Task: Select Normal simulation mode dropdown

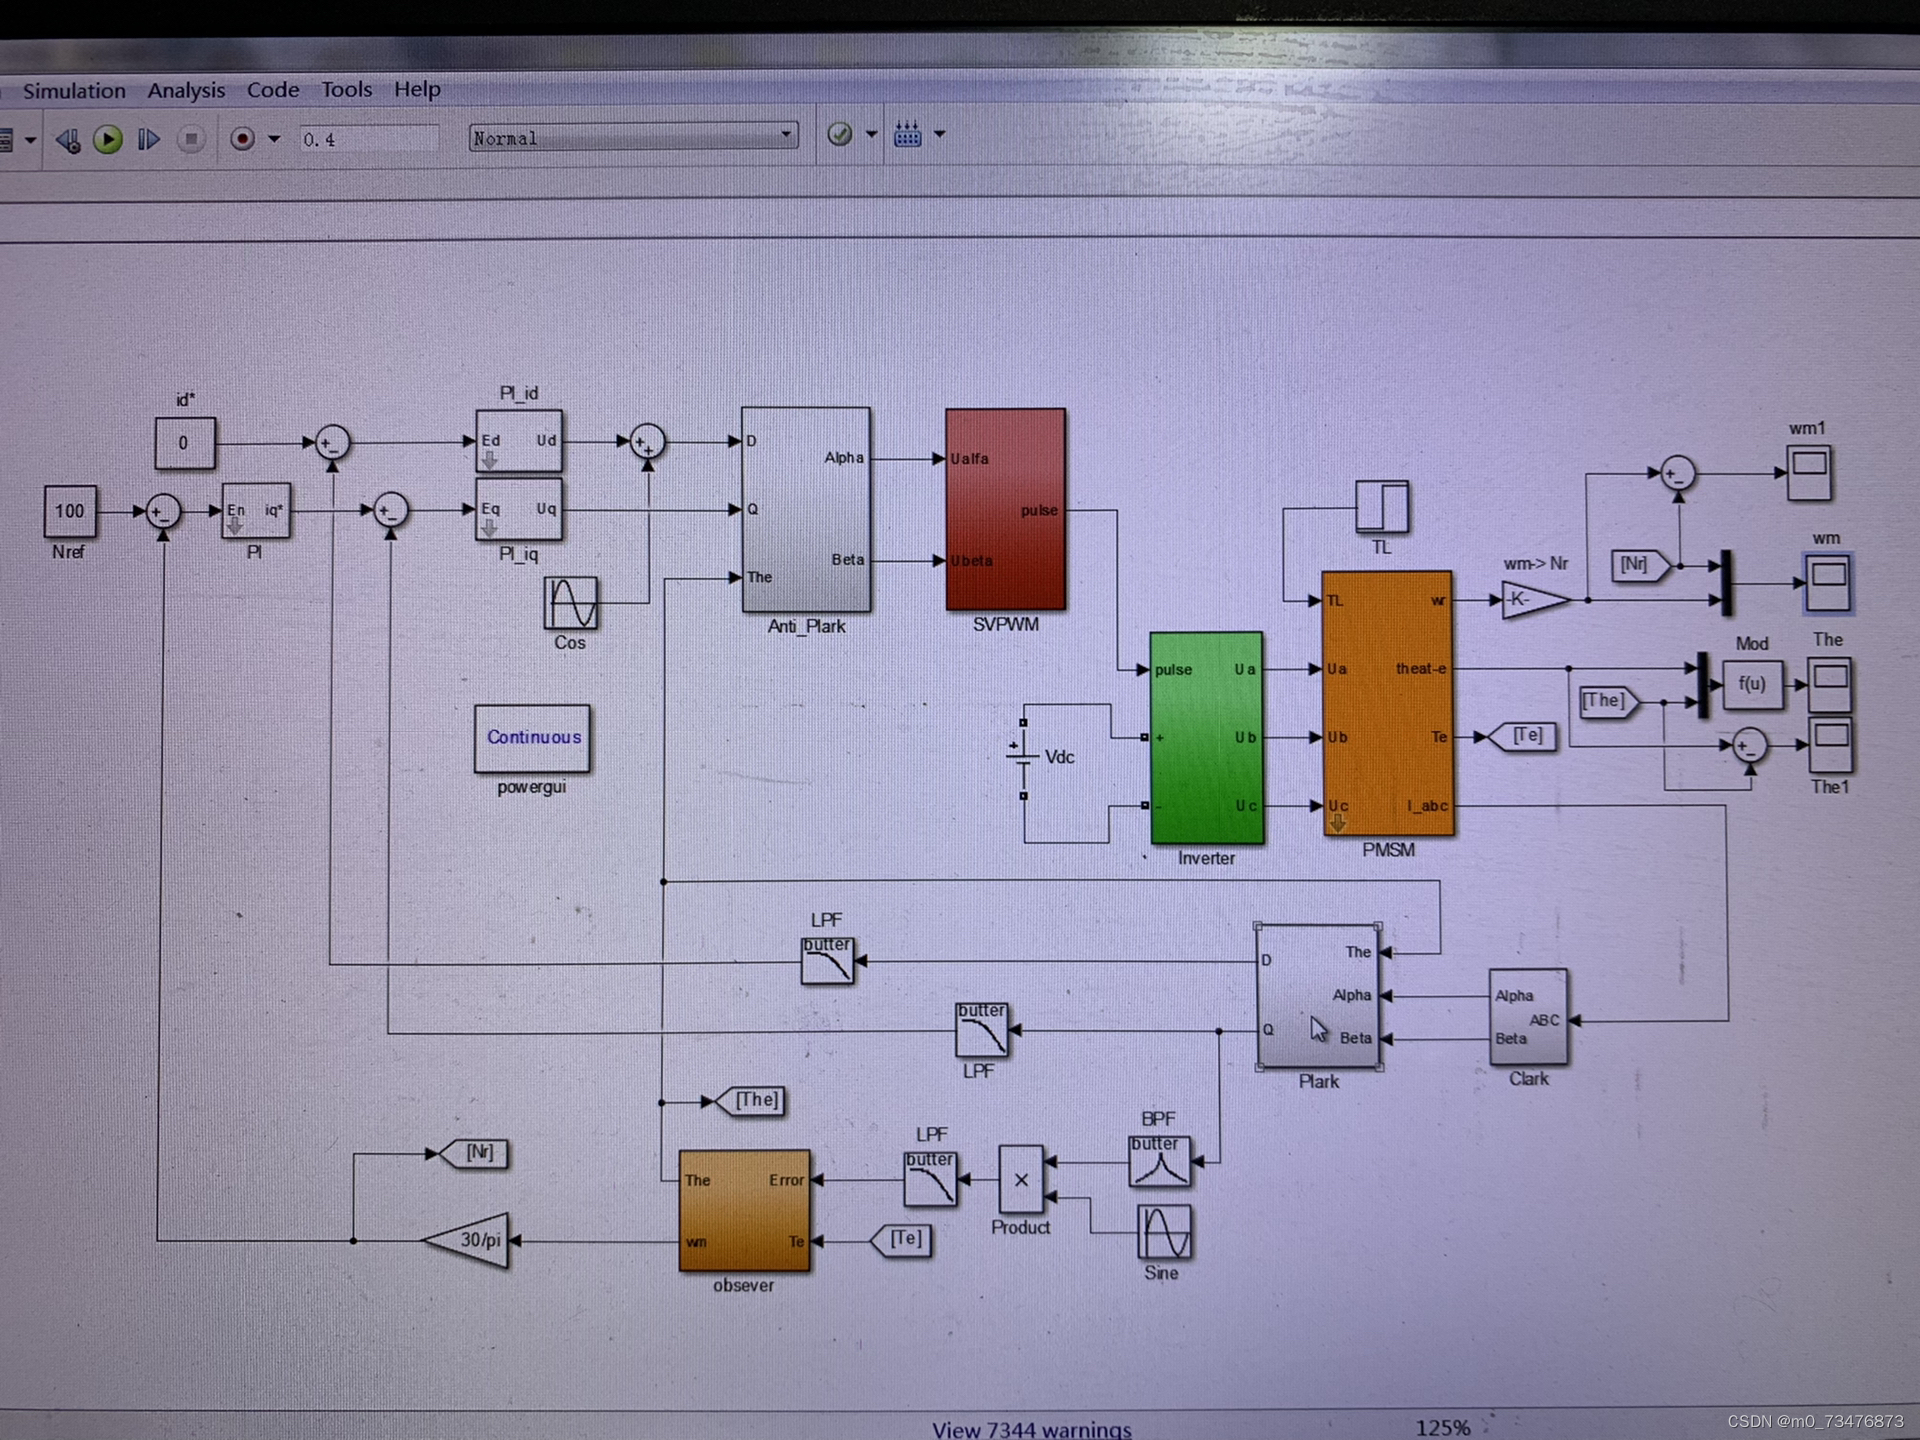Action: point(627,138)
